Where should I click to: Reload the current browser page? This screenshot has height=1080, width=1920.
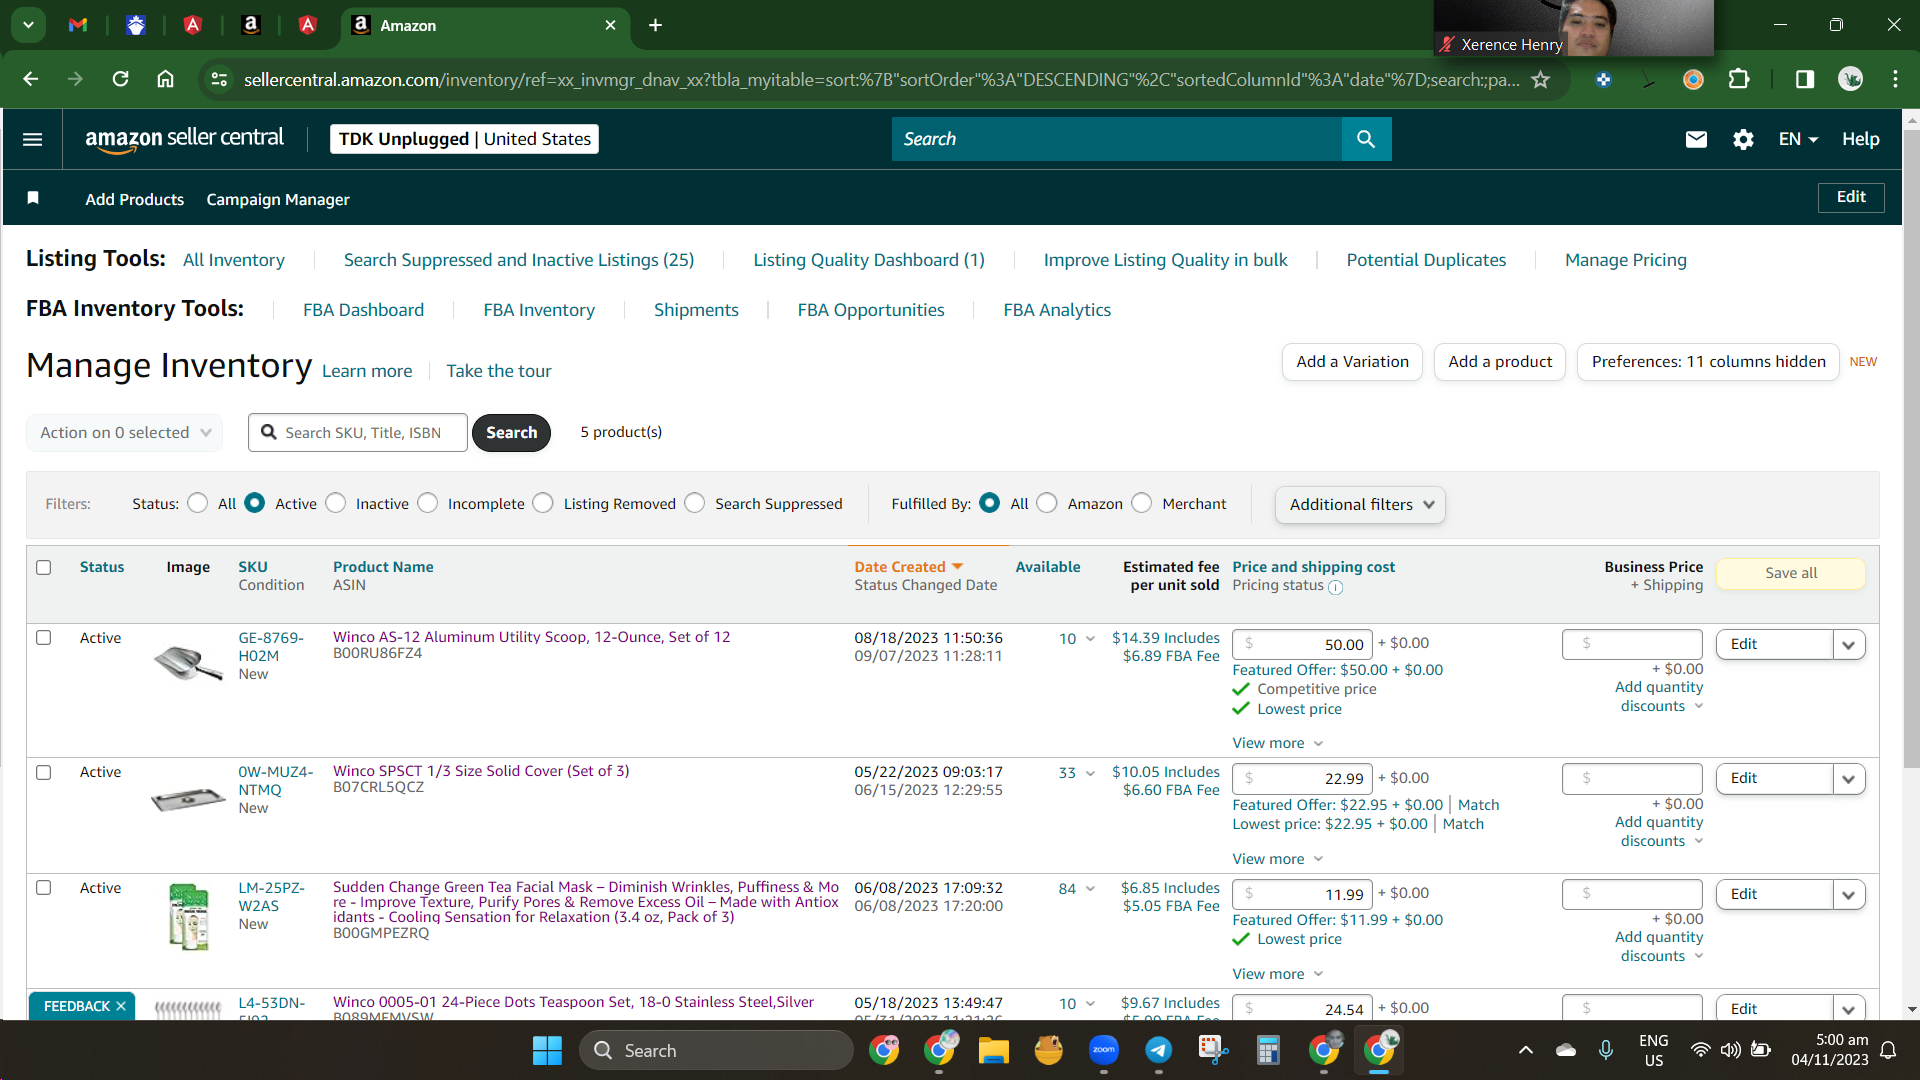(120, 79)
